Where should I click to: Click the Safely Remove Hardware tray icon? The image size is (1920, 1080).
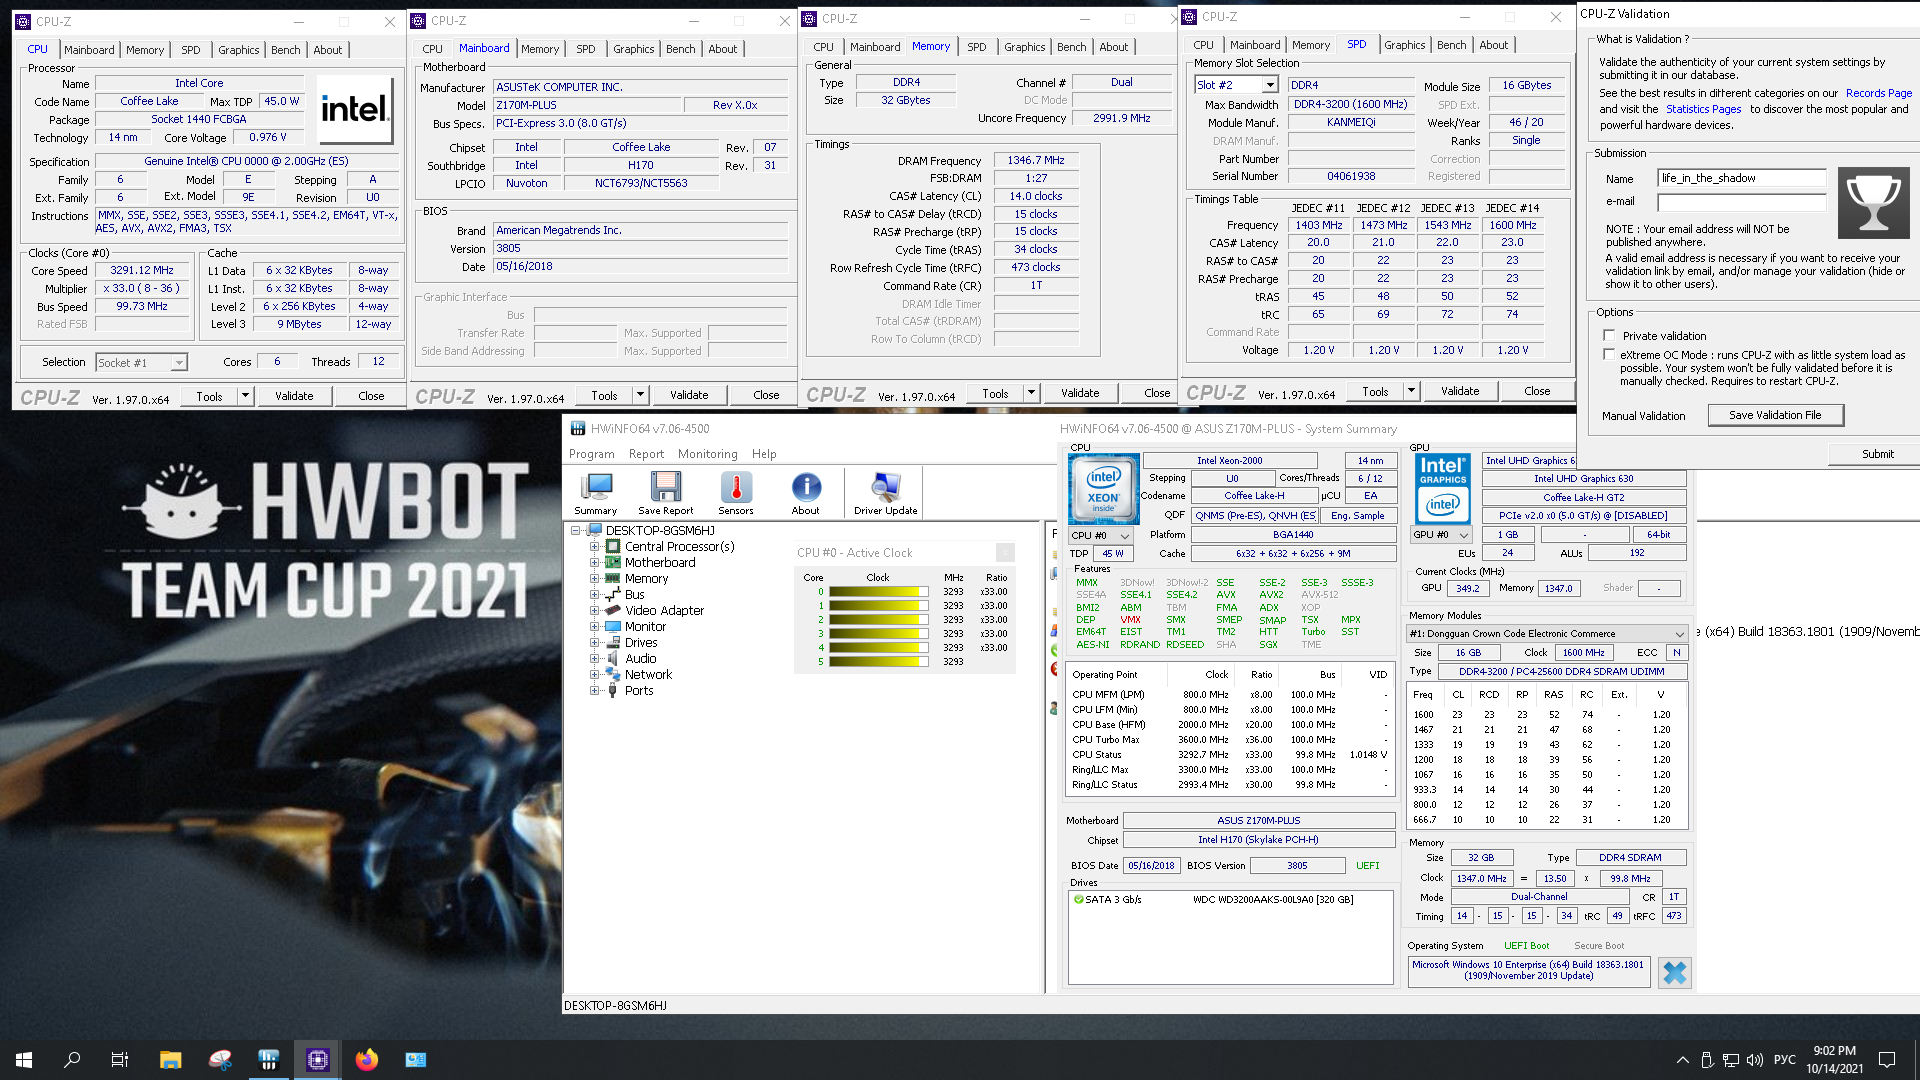(x=1707, y=1060)
